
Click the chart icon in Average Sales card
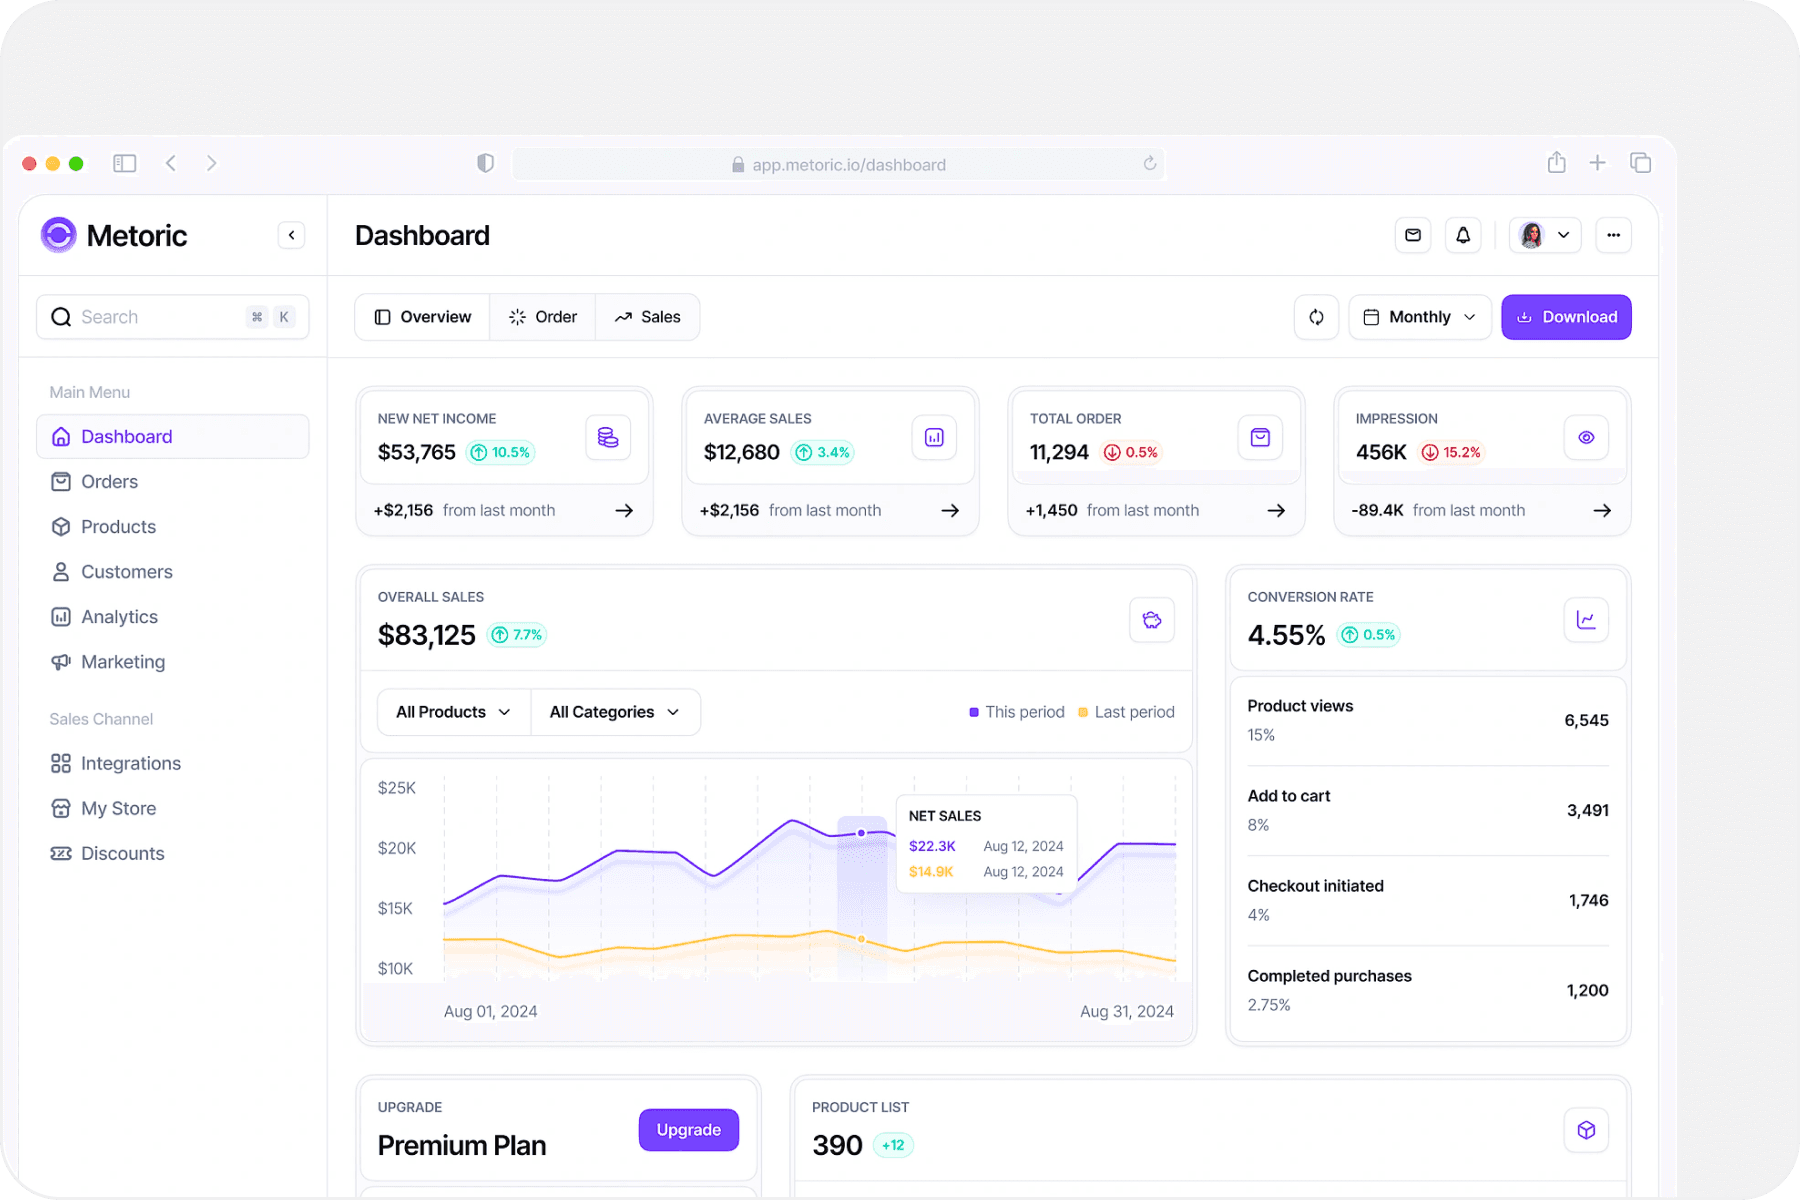click(934, 437)
